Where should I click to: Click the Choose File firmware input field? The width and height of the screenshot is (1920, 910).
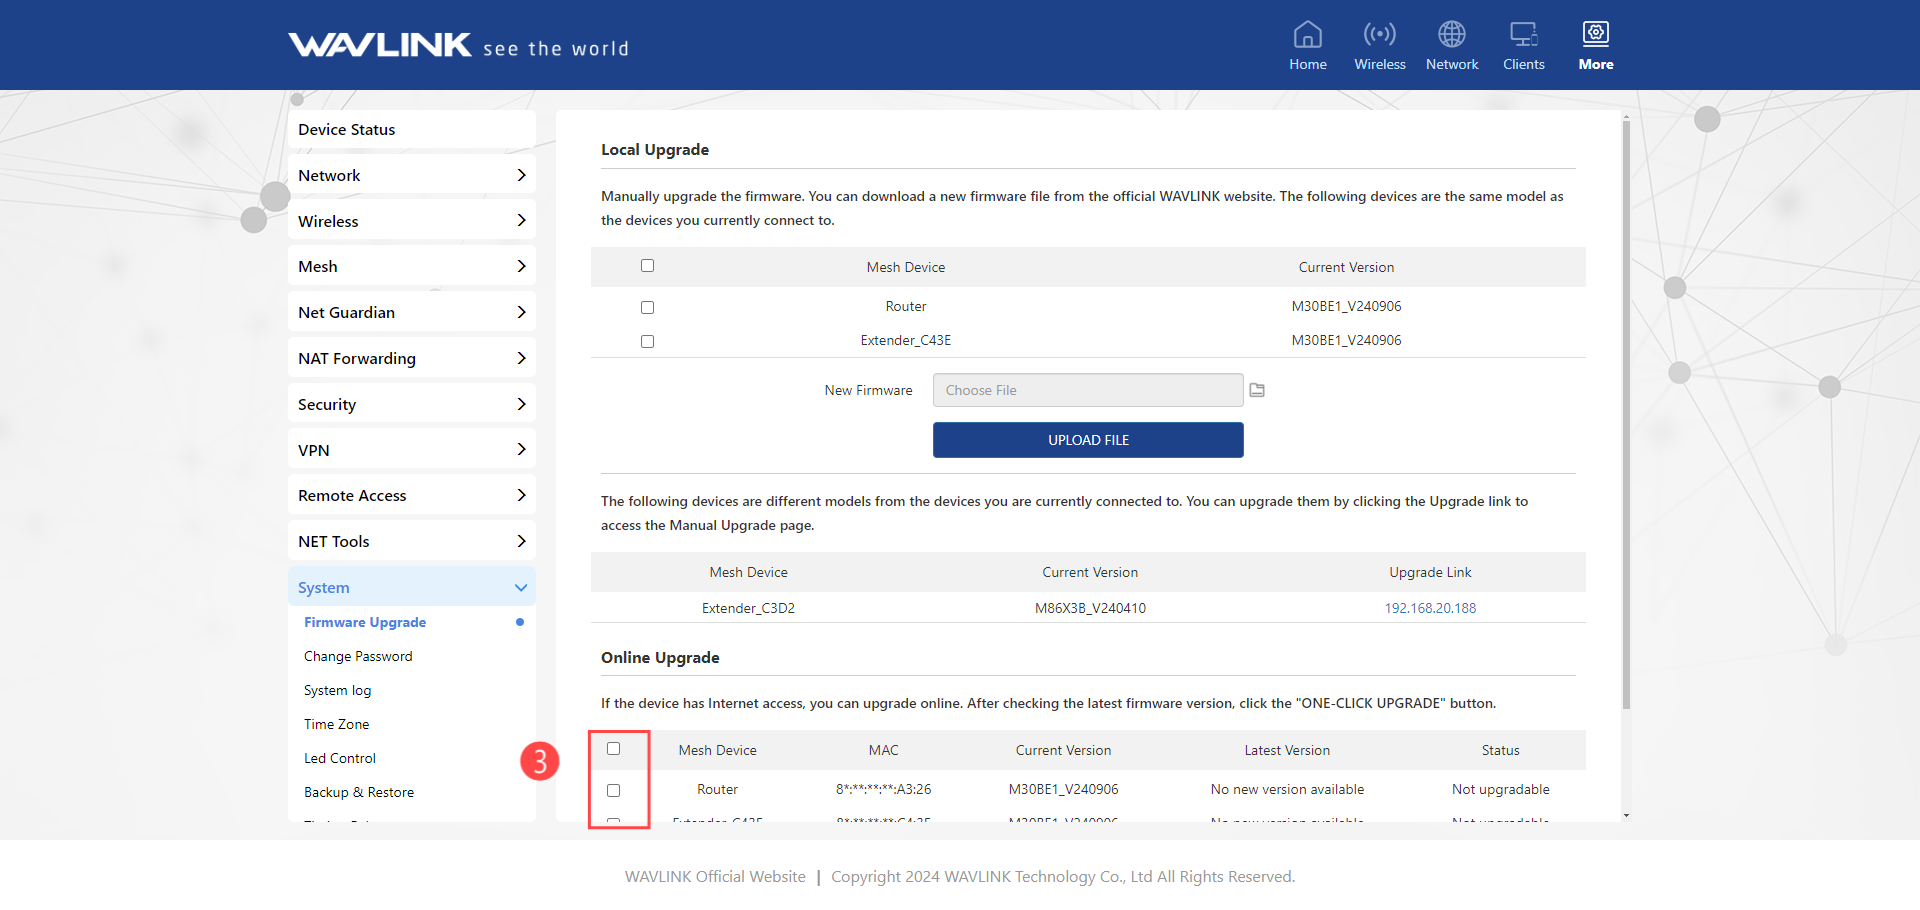1087,390
